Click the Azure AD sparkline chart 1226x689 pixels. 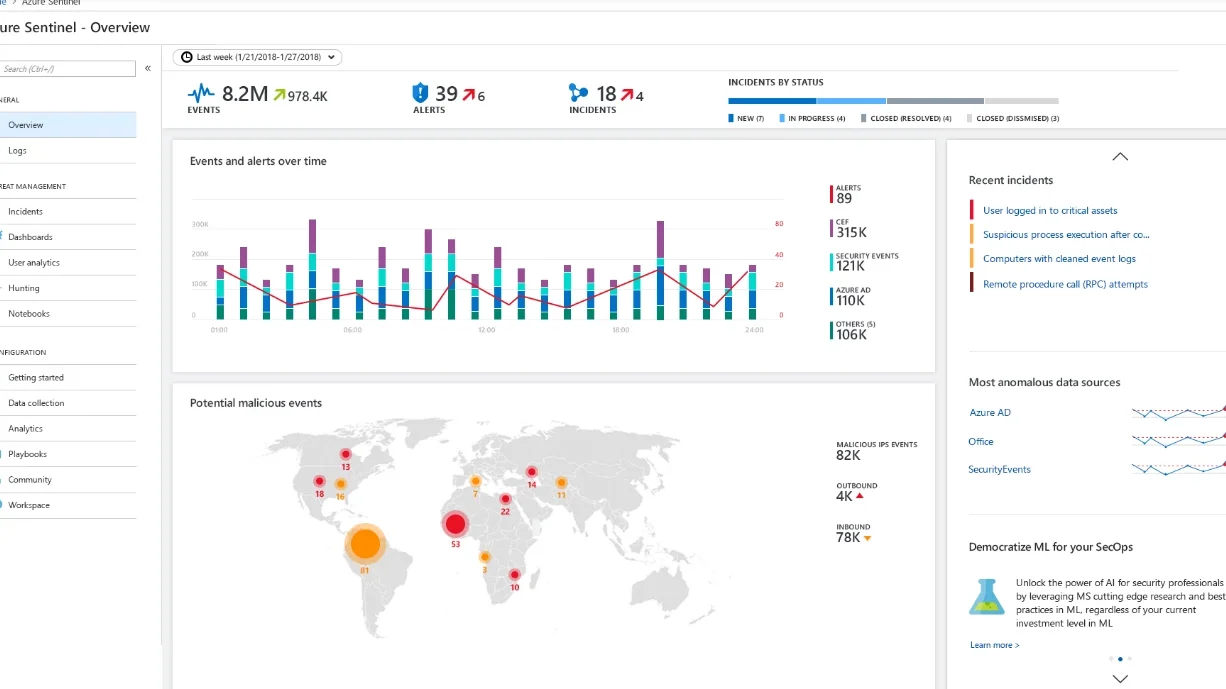click(x=1178, y=412)
